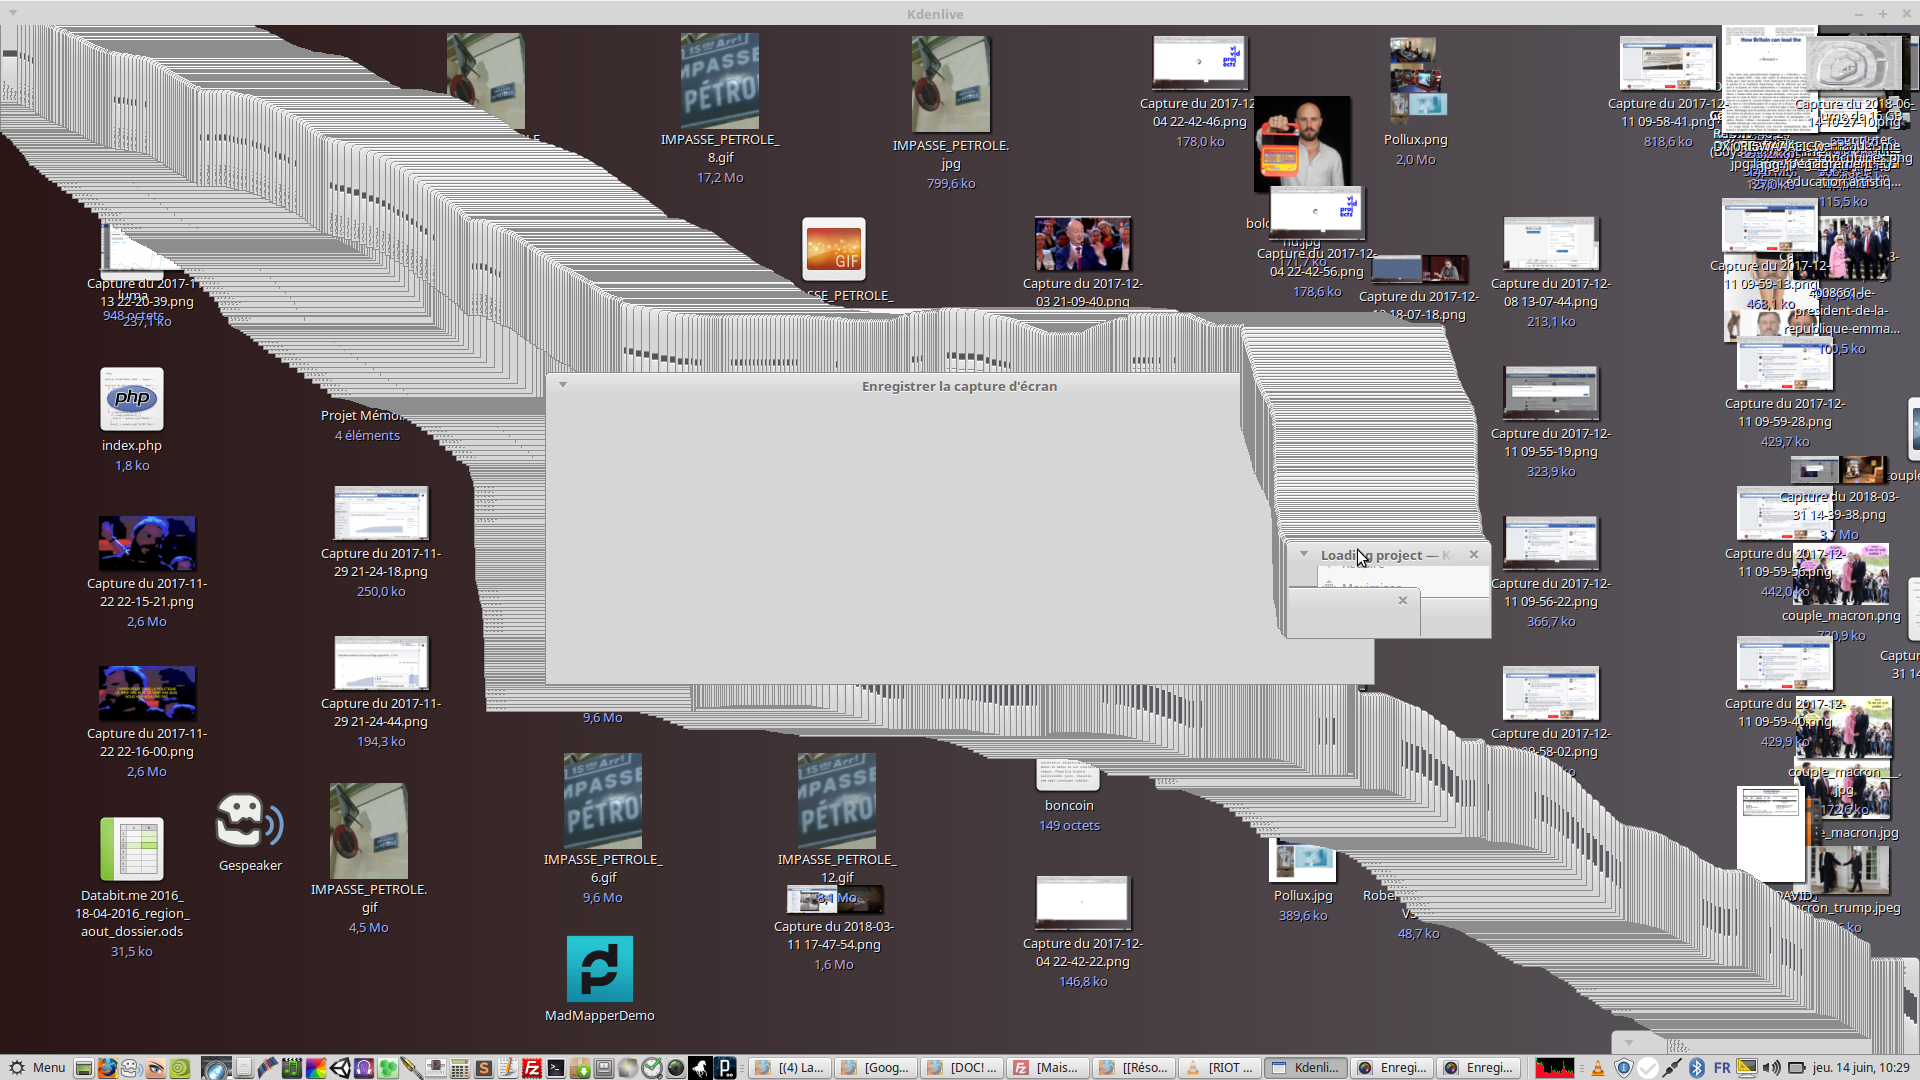The height and width of the screenshot is (1080, 1920).
Task: Open the Gespeaker desktop icon
Action: pyautogui.click(x=249, y=822)
